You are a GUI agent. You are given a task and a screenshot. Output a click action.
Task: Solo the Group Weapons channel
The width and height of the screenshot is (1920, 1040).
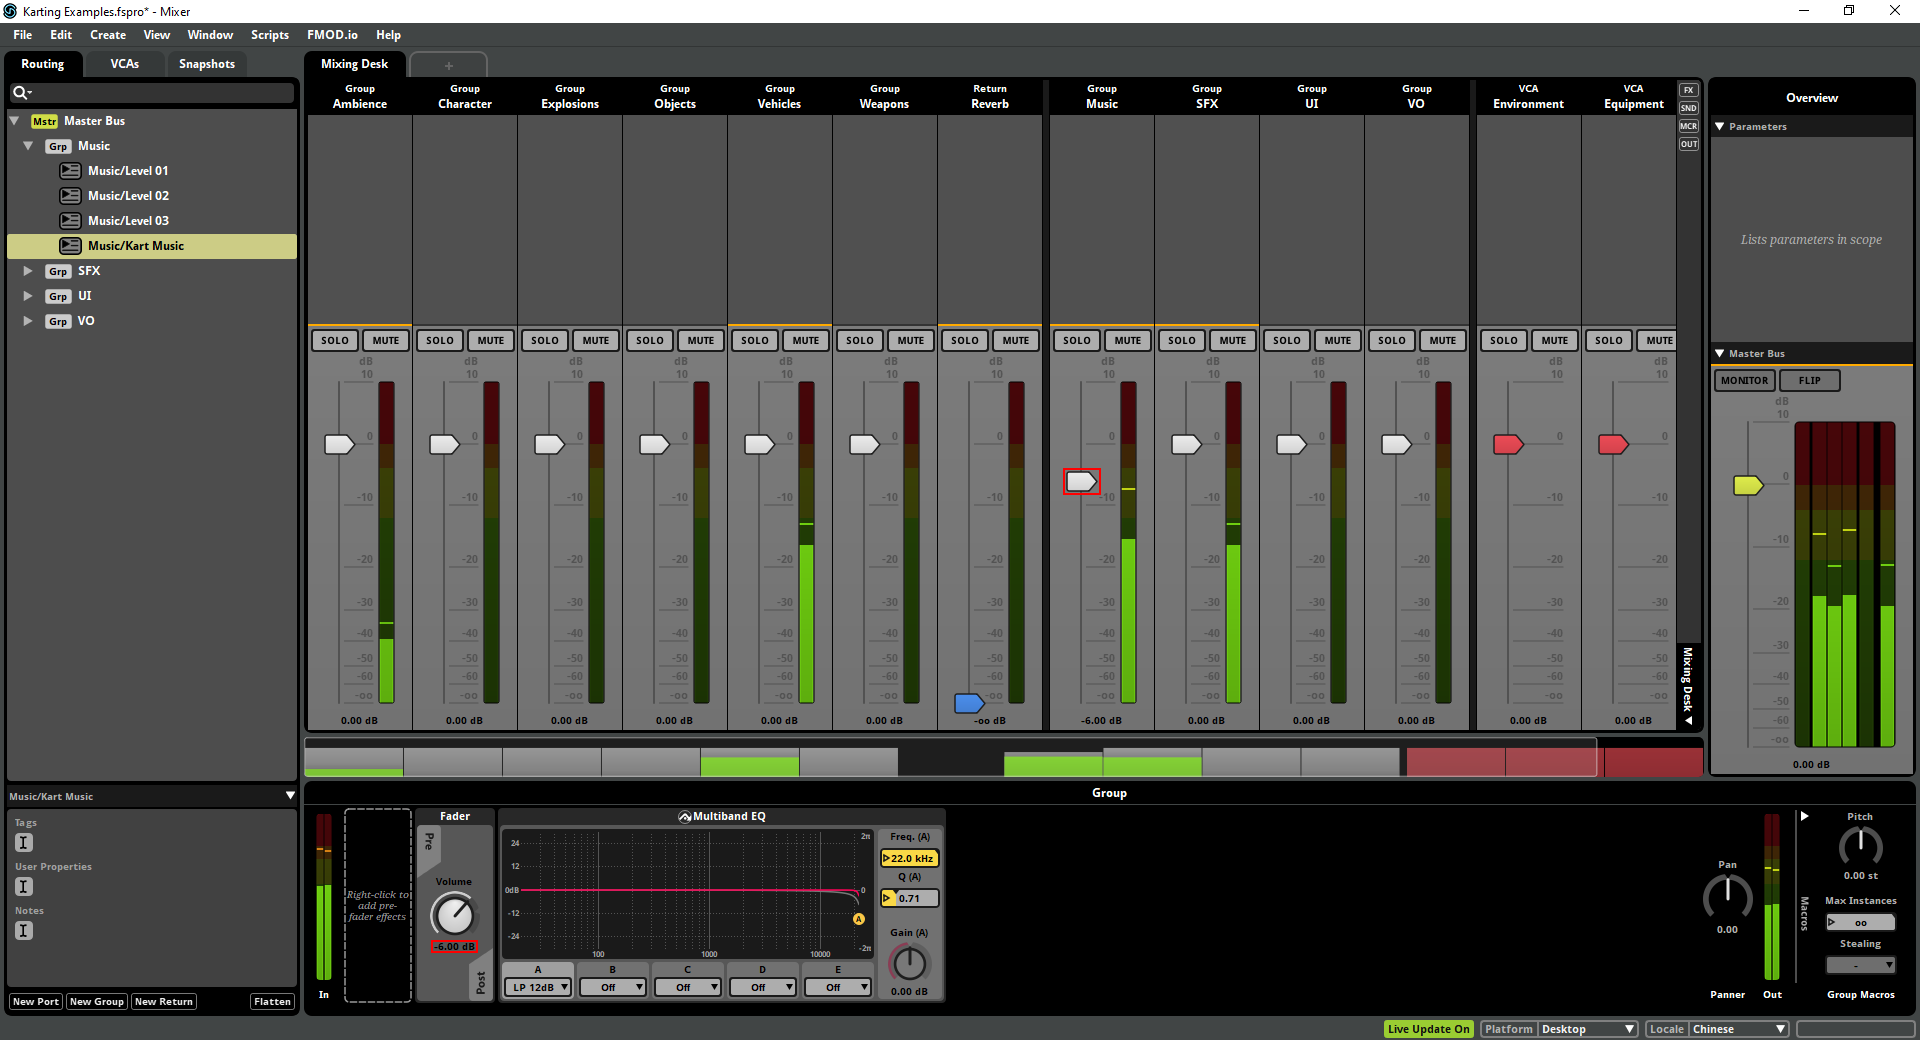coord(859,340)
